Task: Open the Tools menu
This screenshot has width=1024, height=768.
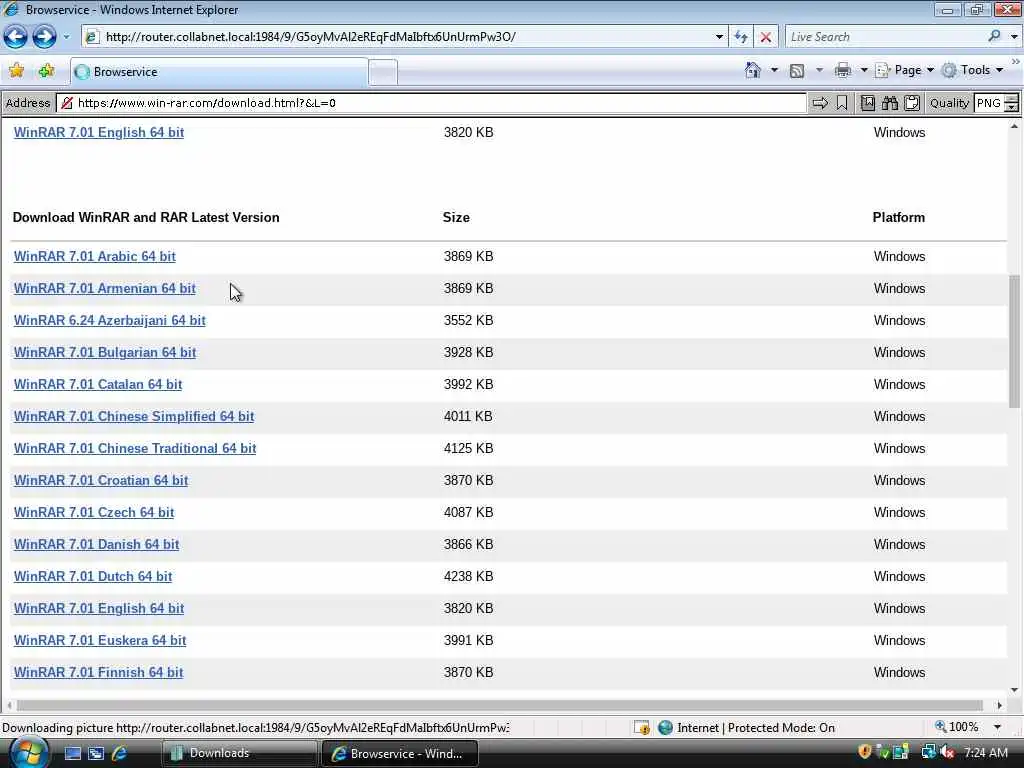Action: tap(972, 70)
